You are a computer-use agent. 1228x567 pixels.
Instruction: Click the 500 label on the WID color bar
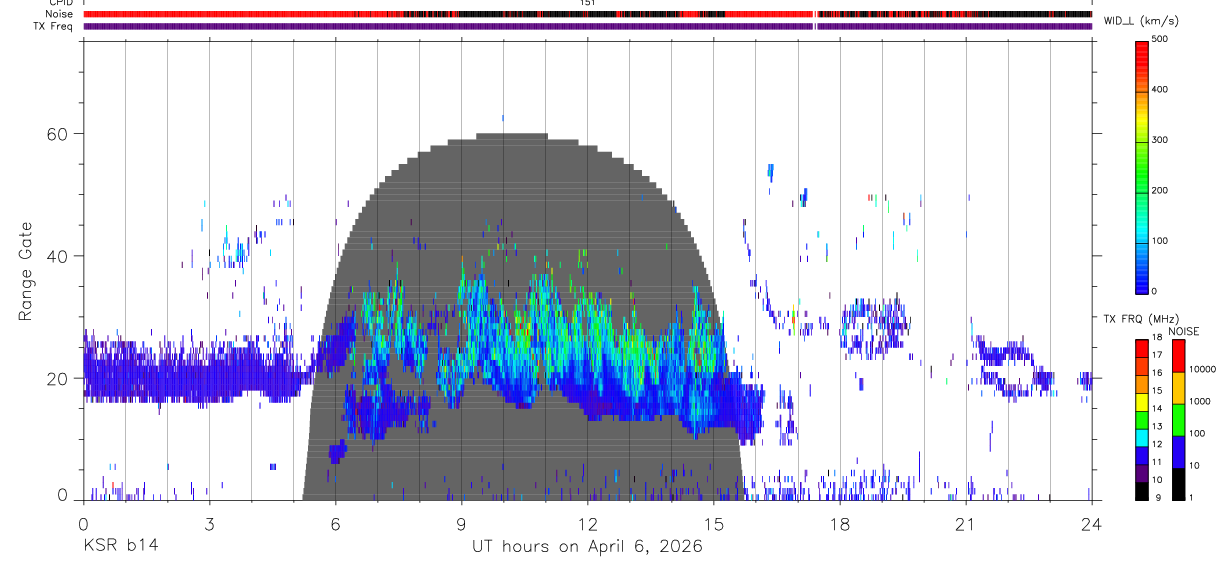[1160, 40]
